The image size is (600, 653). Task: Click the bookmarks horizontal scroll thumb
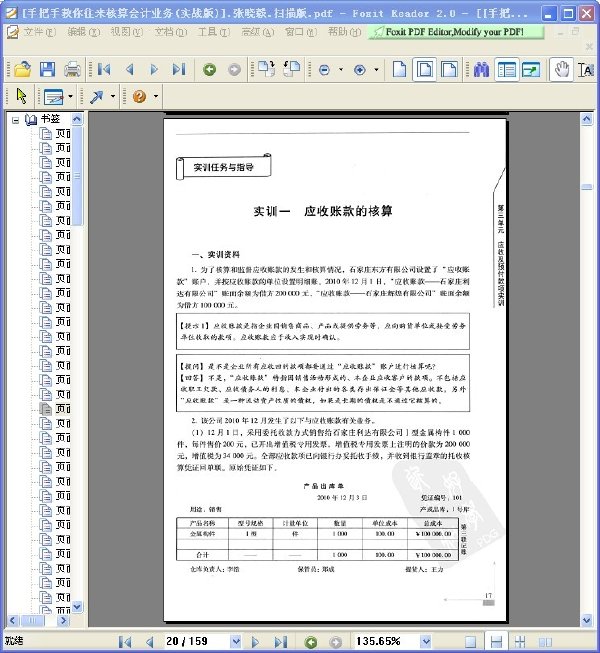click(x=32, y=621)
